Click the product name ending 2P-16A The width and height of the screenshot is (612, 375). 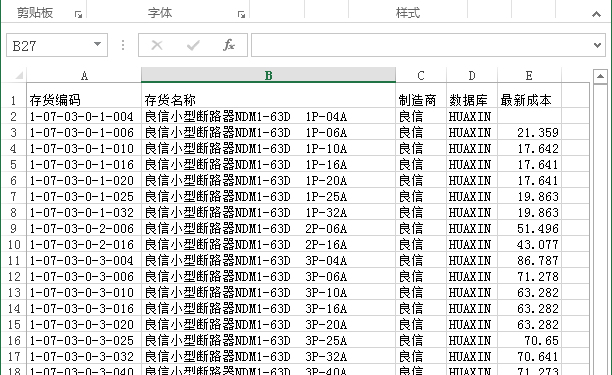268,244
